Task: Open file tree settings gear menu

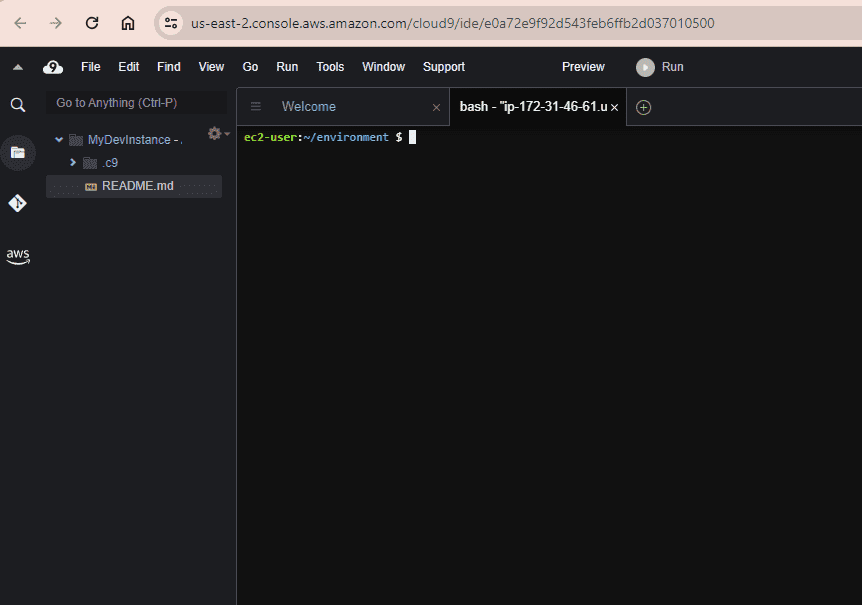Action: pyautogui.click(x=218, y=133)
